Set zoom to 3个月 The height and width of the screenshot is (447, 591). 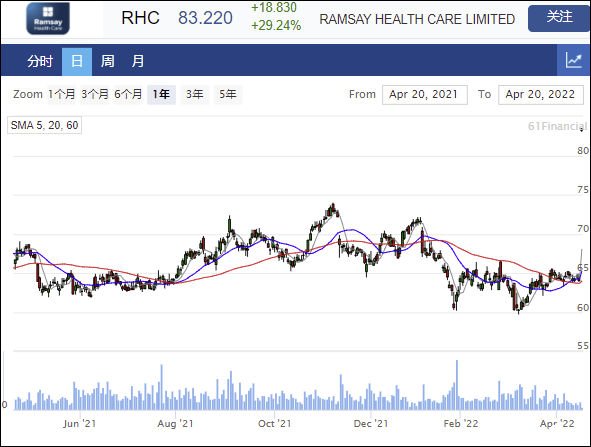pyautogui.click(x=95, y=94)
